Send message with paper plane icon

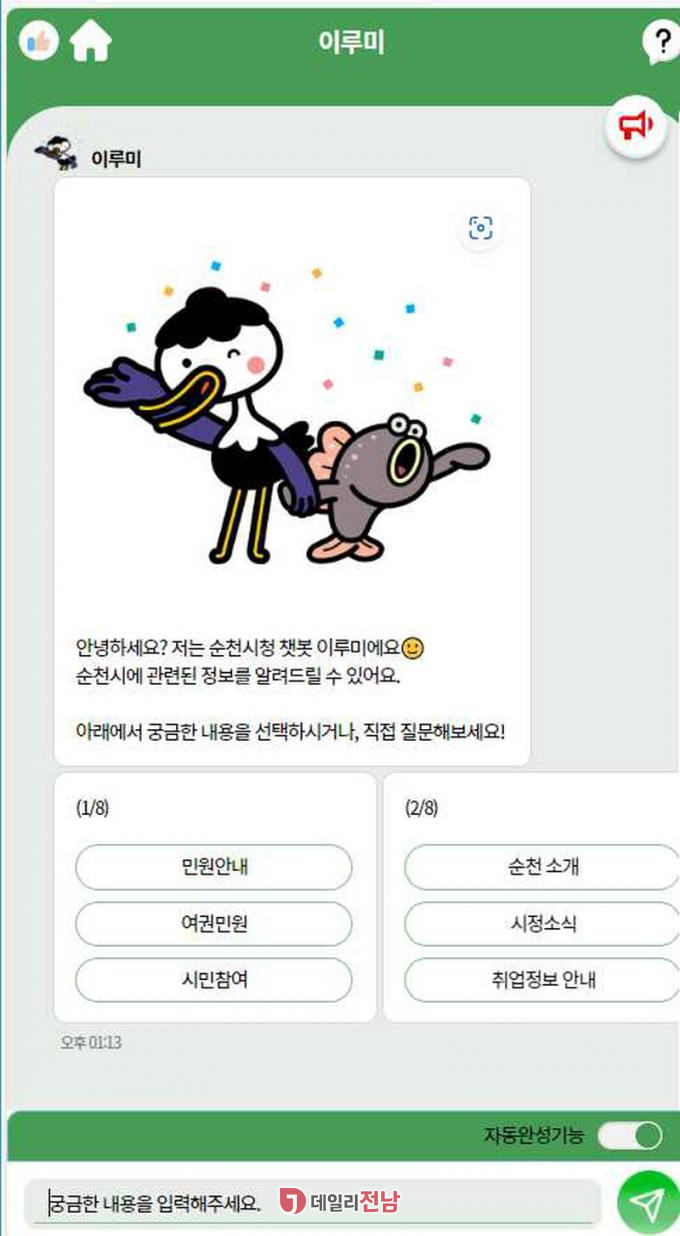(x=648, y=1203)
